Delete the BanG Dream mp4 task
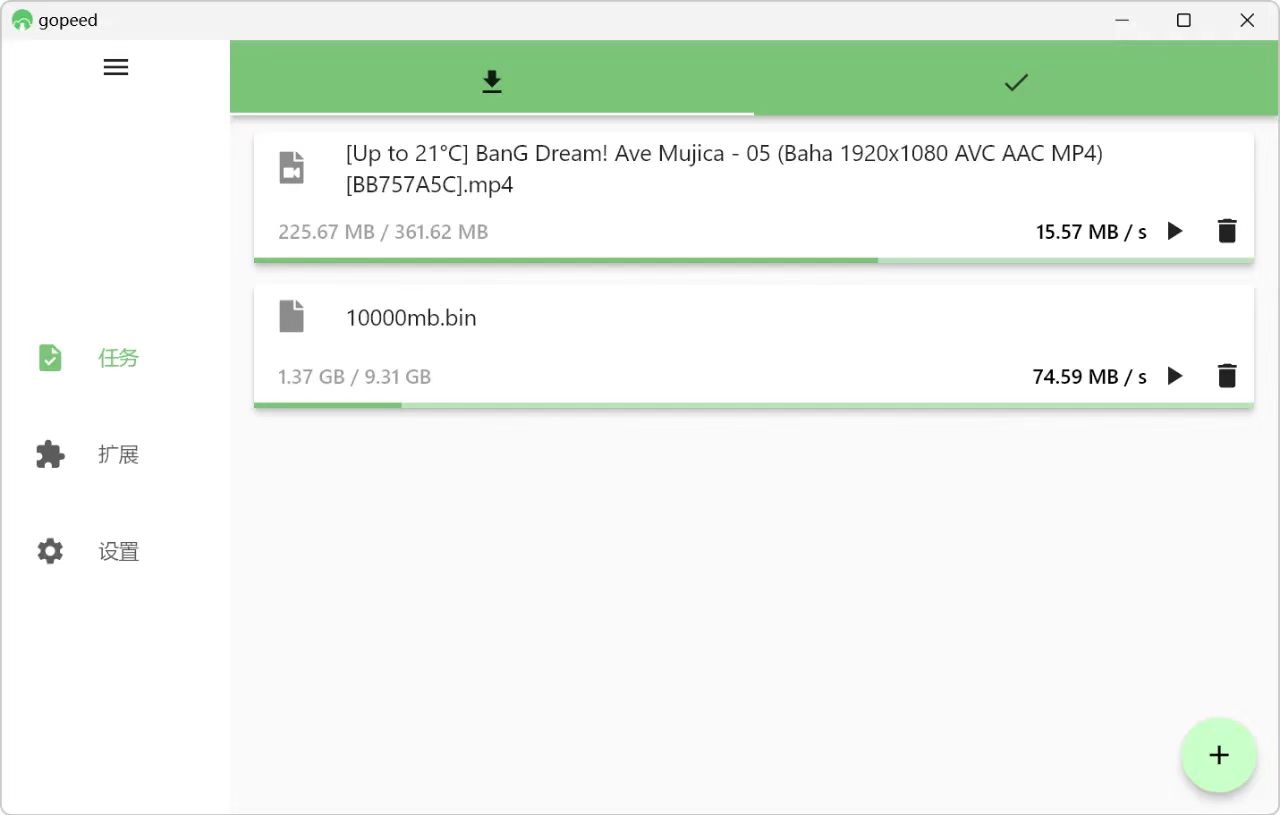 click(1227, 231)
